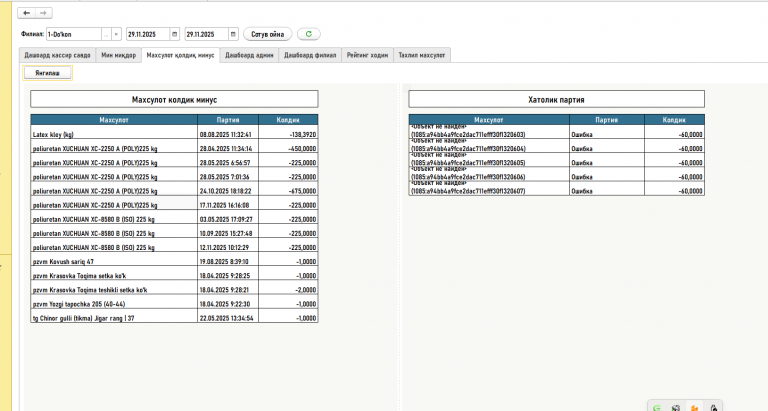The image size is (768, 411).
Task: Go forward with the right arrow button
Action: coord(43,13)
